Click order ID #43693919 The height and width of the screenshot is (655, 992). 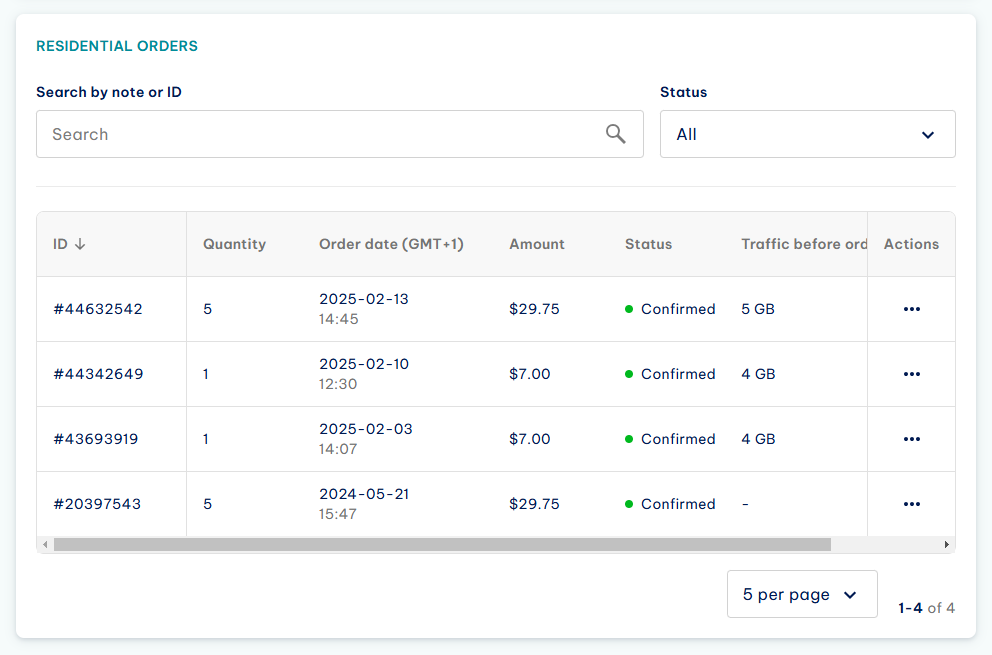pos(96,439)
